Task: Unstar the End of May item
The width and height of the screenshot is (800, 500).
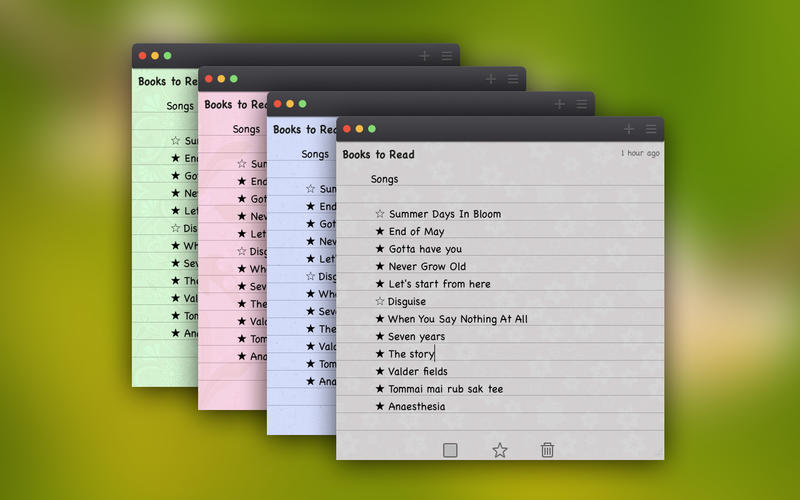Action: pyautogui.click(x=380, y=232)
